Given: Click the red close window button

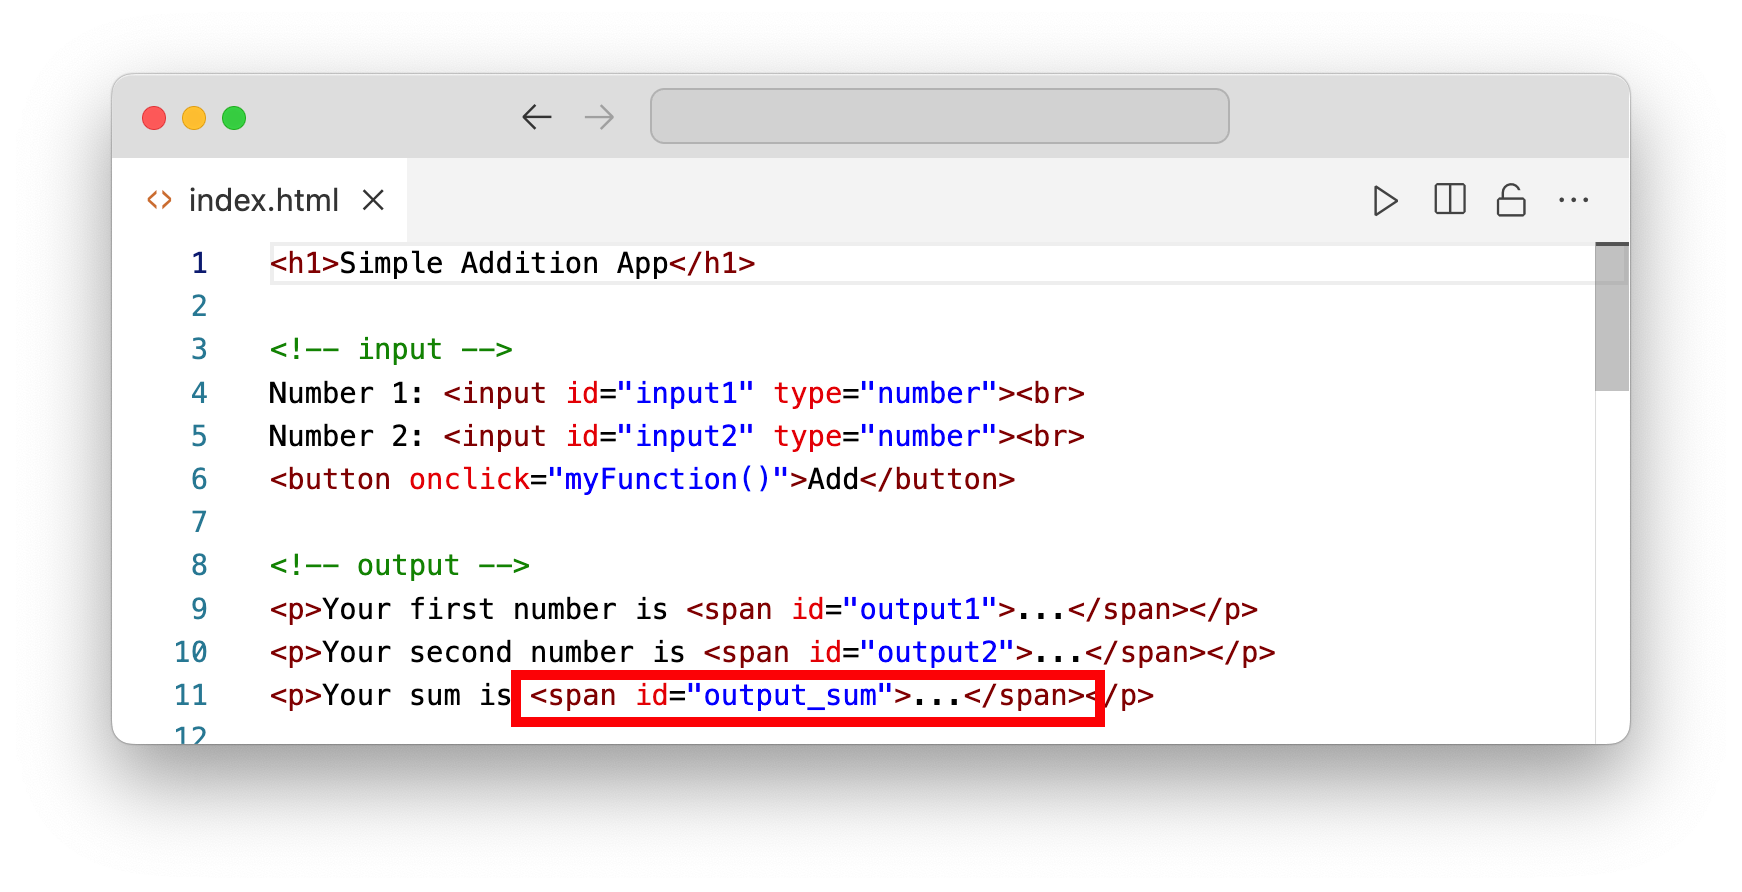Looking at the screenshot, I should (154, 118).
